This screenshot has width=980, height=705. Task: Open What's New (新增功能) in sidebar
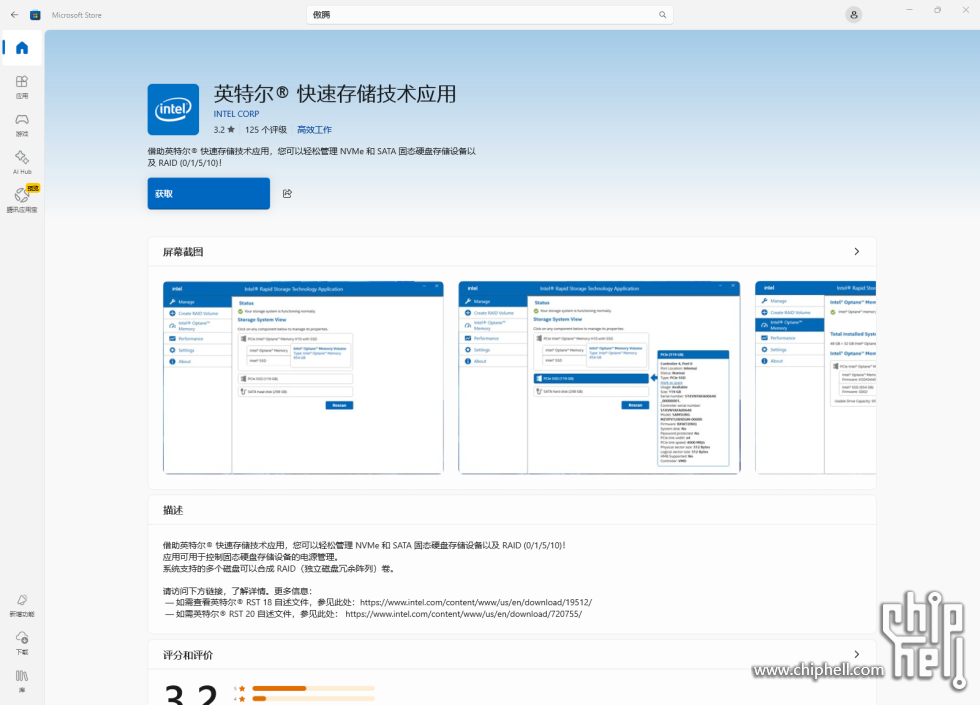pyautogui.click(x=22, y=605)
